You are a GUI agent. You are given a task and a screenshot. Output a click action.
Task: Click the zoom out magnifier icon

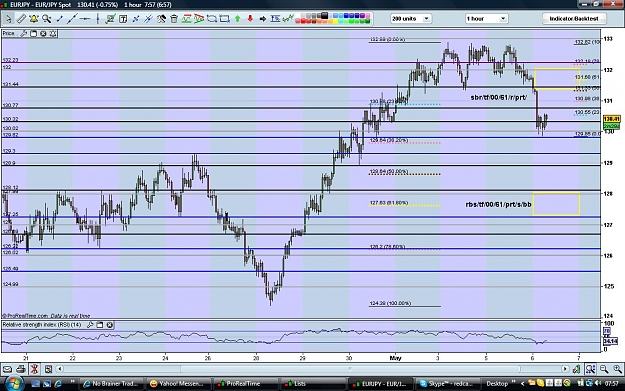coord(604,369)
